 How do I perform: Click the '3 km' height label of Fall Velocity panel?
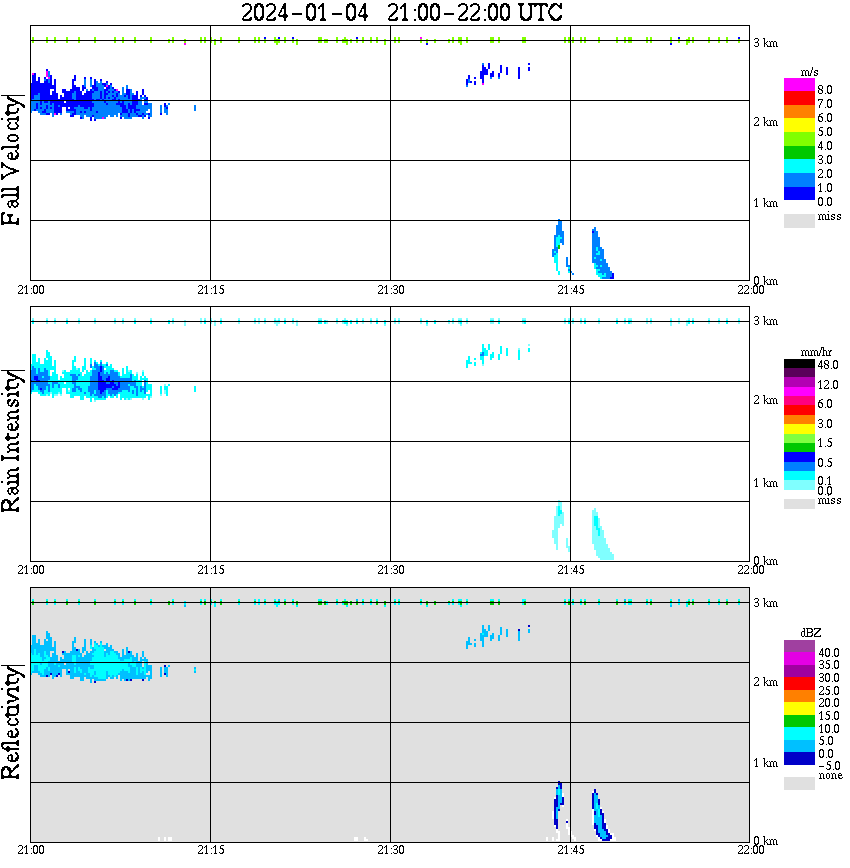click(765, 43)
